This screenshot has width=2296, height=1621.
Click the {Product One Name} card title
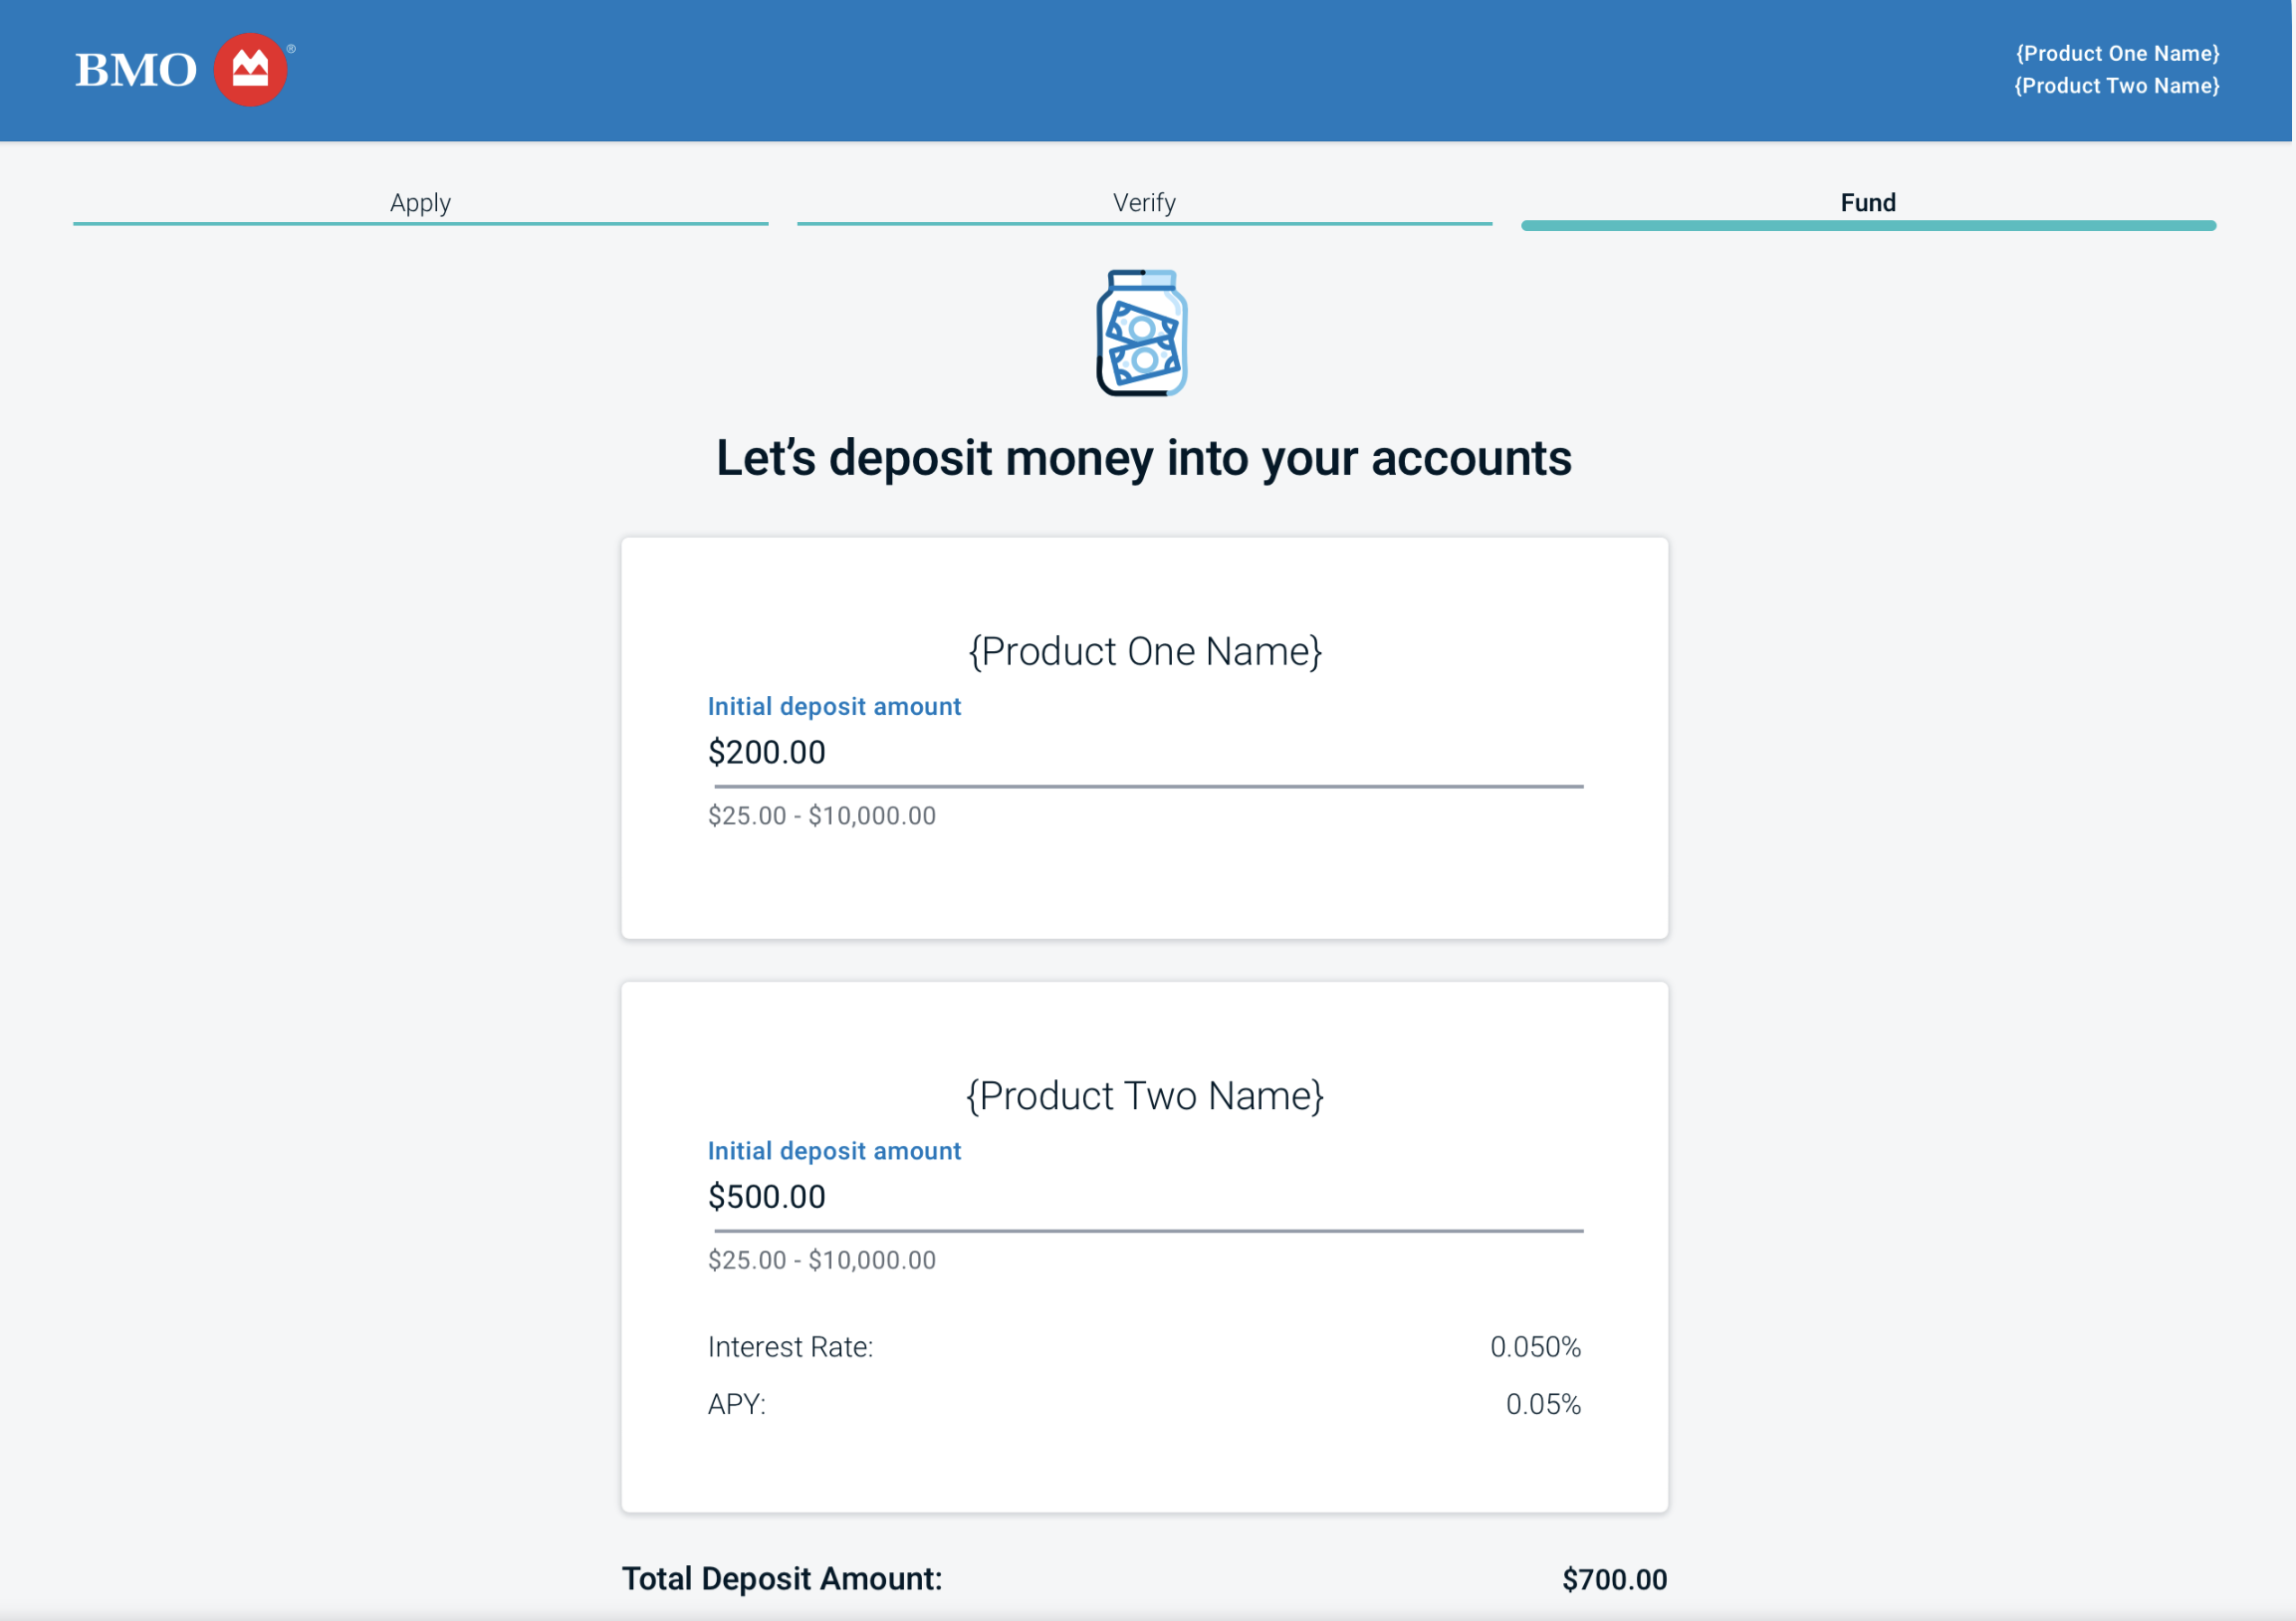click(x=1144, y=651)
